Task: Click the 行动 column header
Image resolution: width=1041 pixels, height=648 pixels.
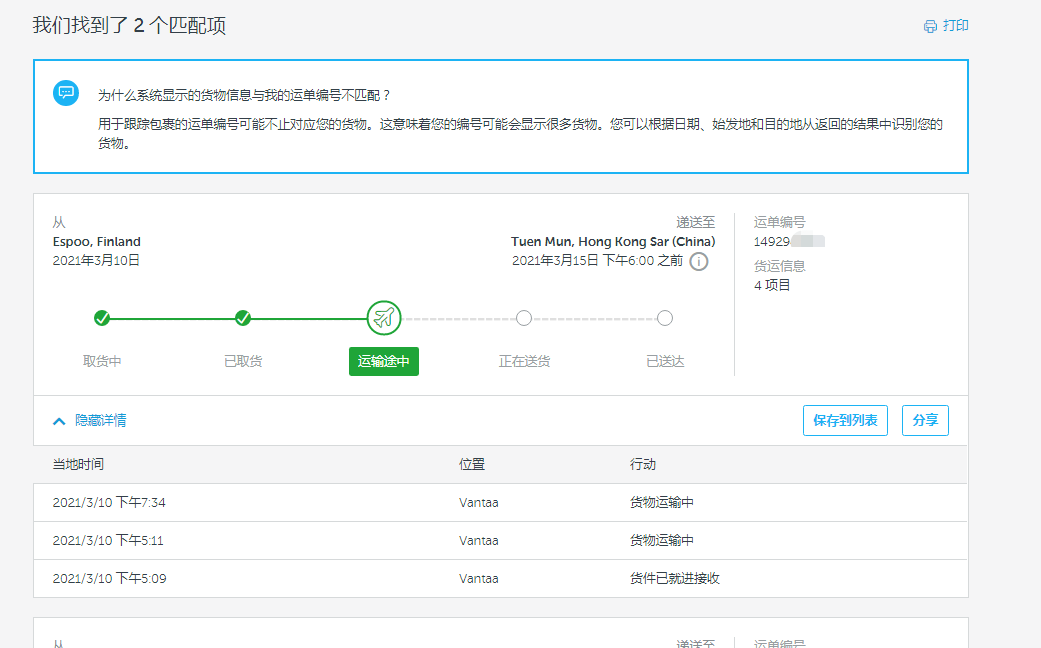Action: (643, 464)
